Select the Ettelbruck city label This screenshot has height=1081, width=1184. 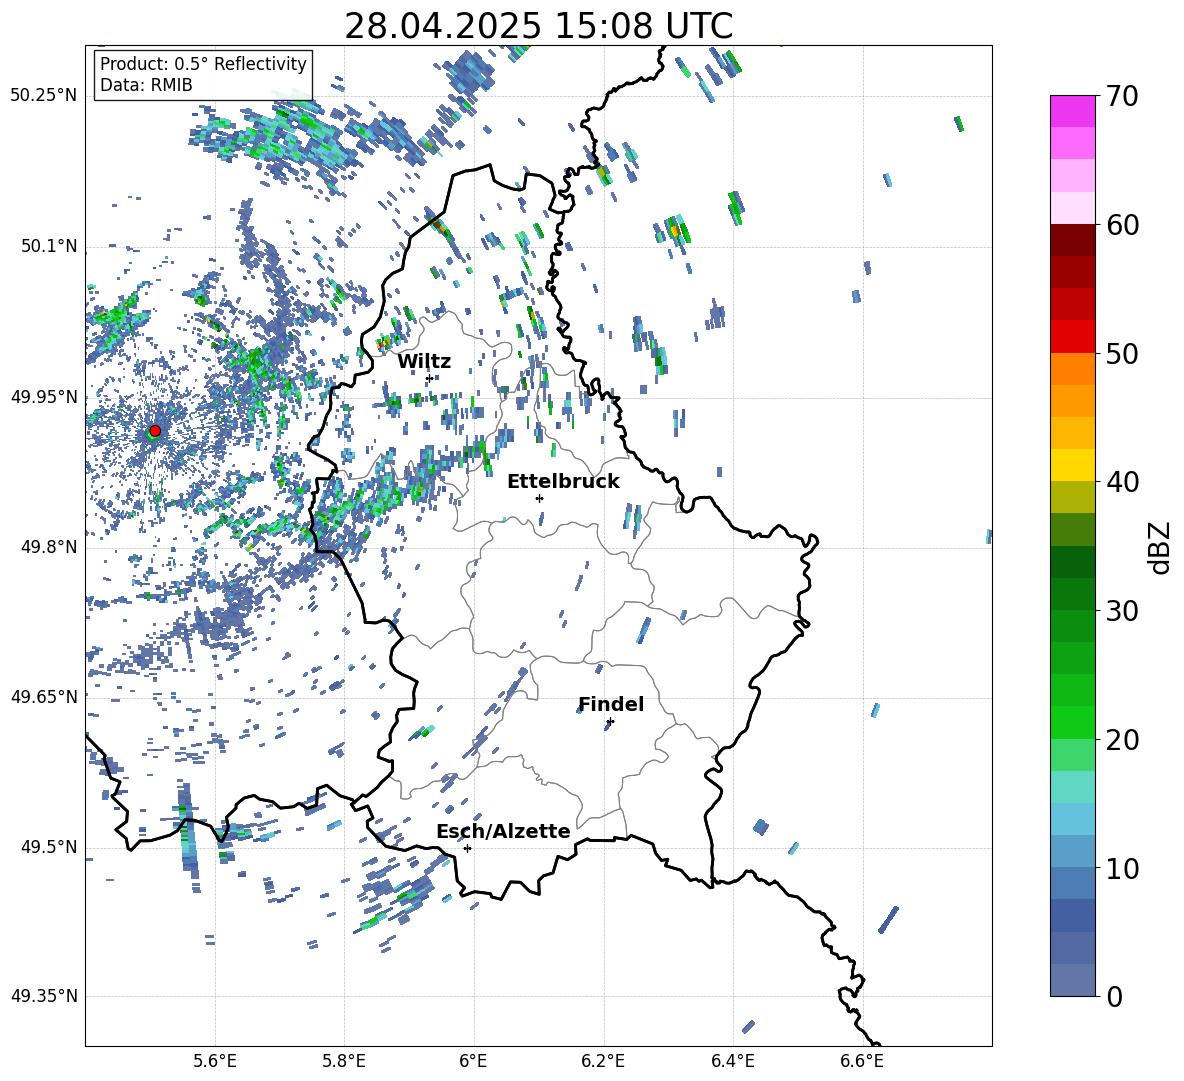point(563,482)
